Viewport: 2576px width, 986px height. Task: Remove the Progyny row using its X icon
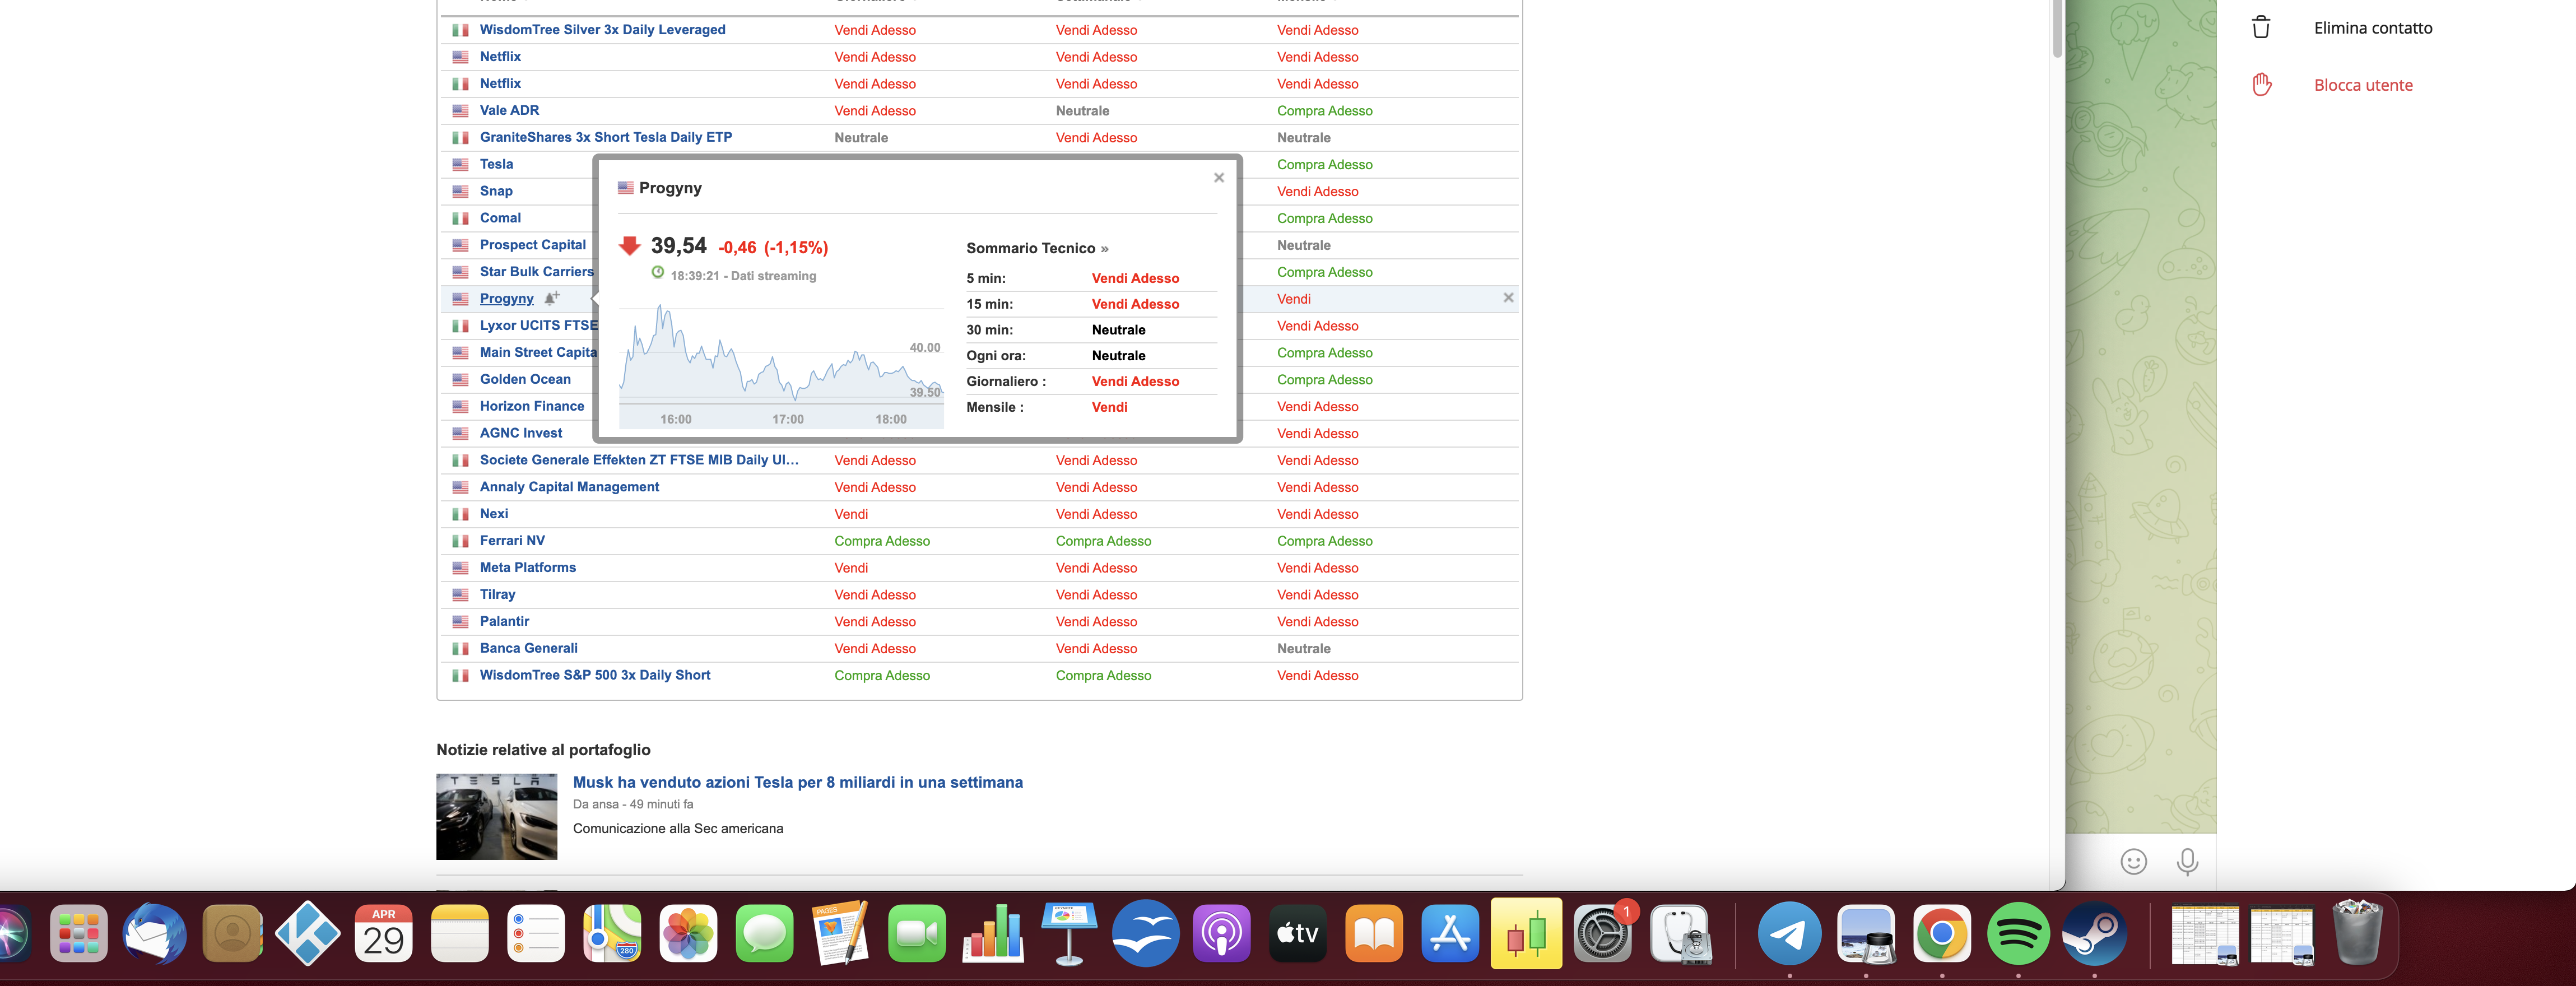tap(1508, 298)
